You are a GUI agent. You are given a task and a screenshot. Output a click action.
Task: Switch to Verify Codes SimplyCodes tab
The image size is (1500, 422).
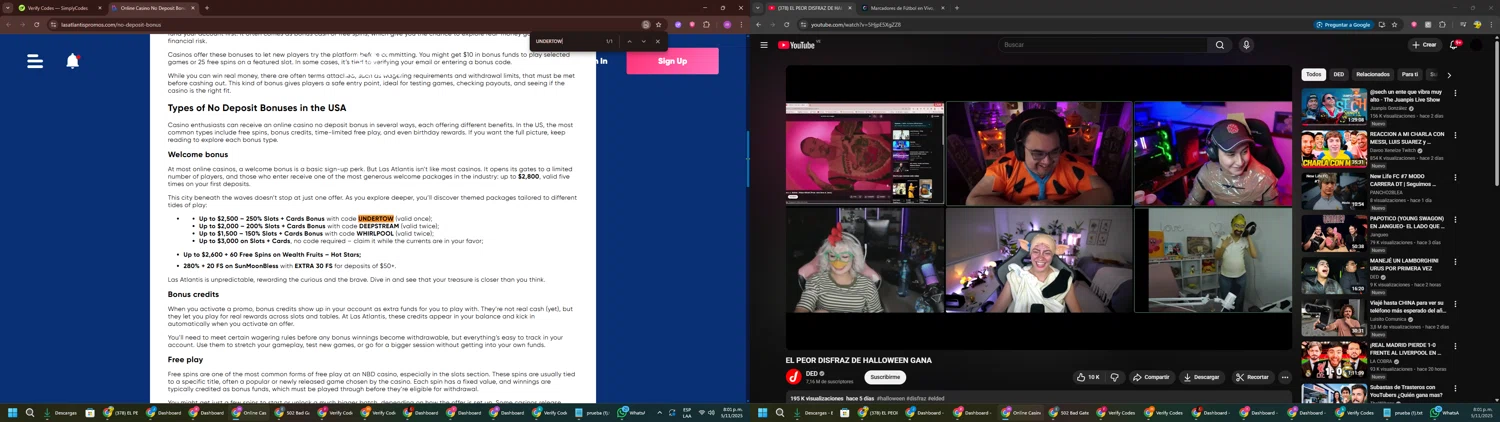click(60, 8)
